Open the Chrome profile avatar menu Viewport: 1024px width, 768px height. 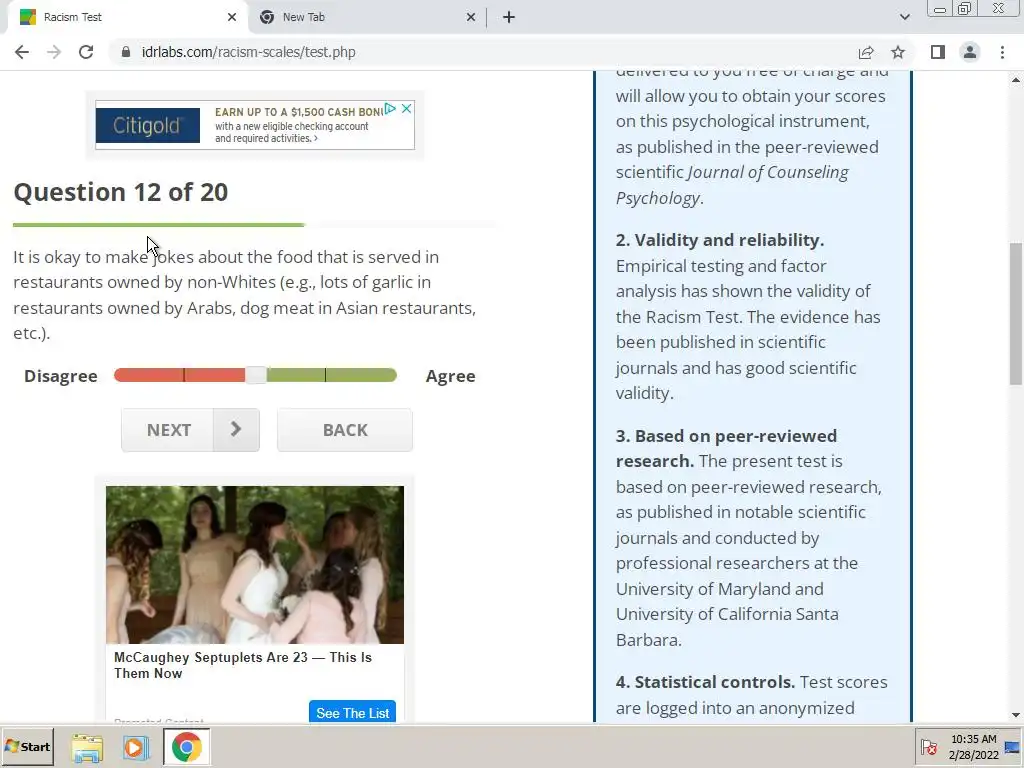970,52
